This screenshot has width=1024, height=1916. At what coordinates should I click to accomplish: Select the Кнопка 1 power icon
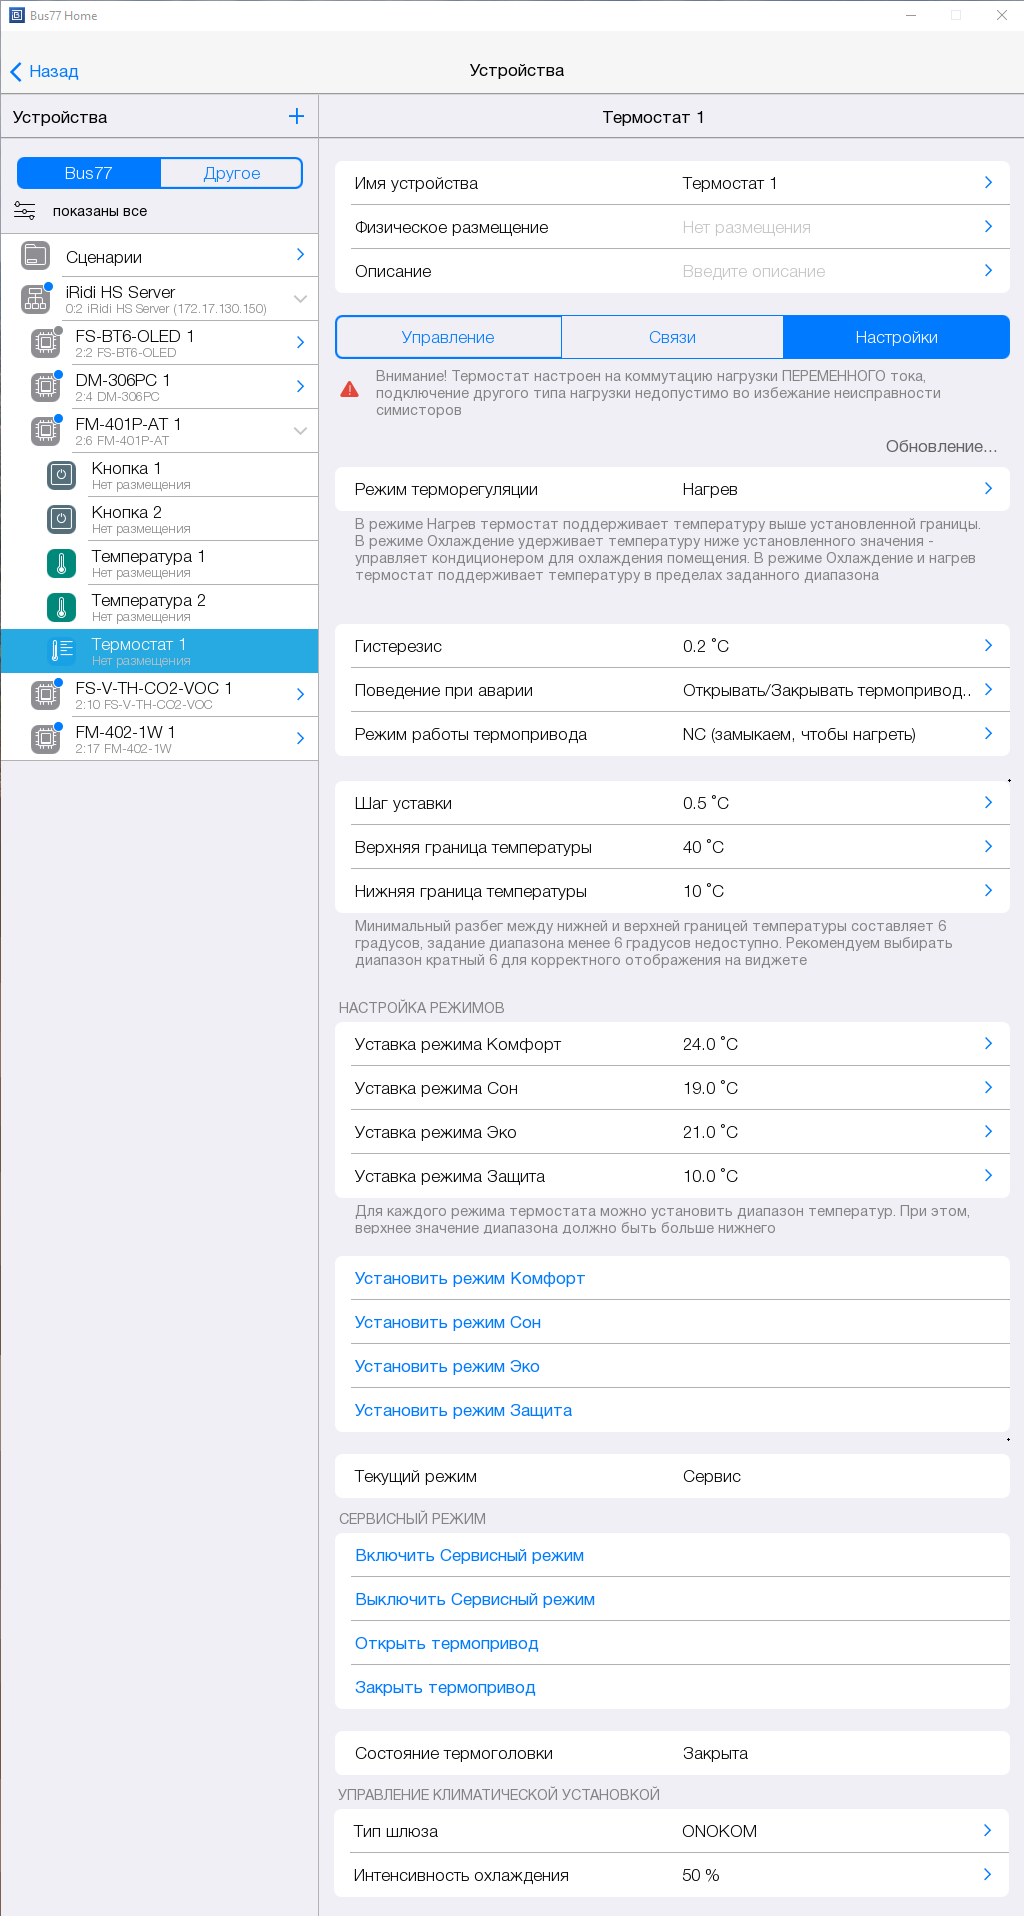(61, 475)
